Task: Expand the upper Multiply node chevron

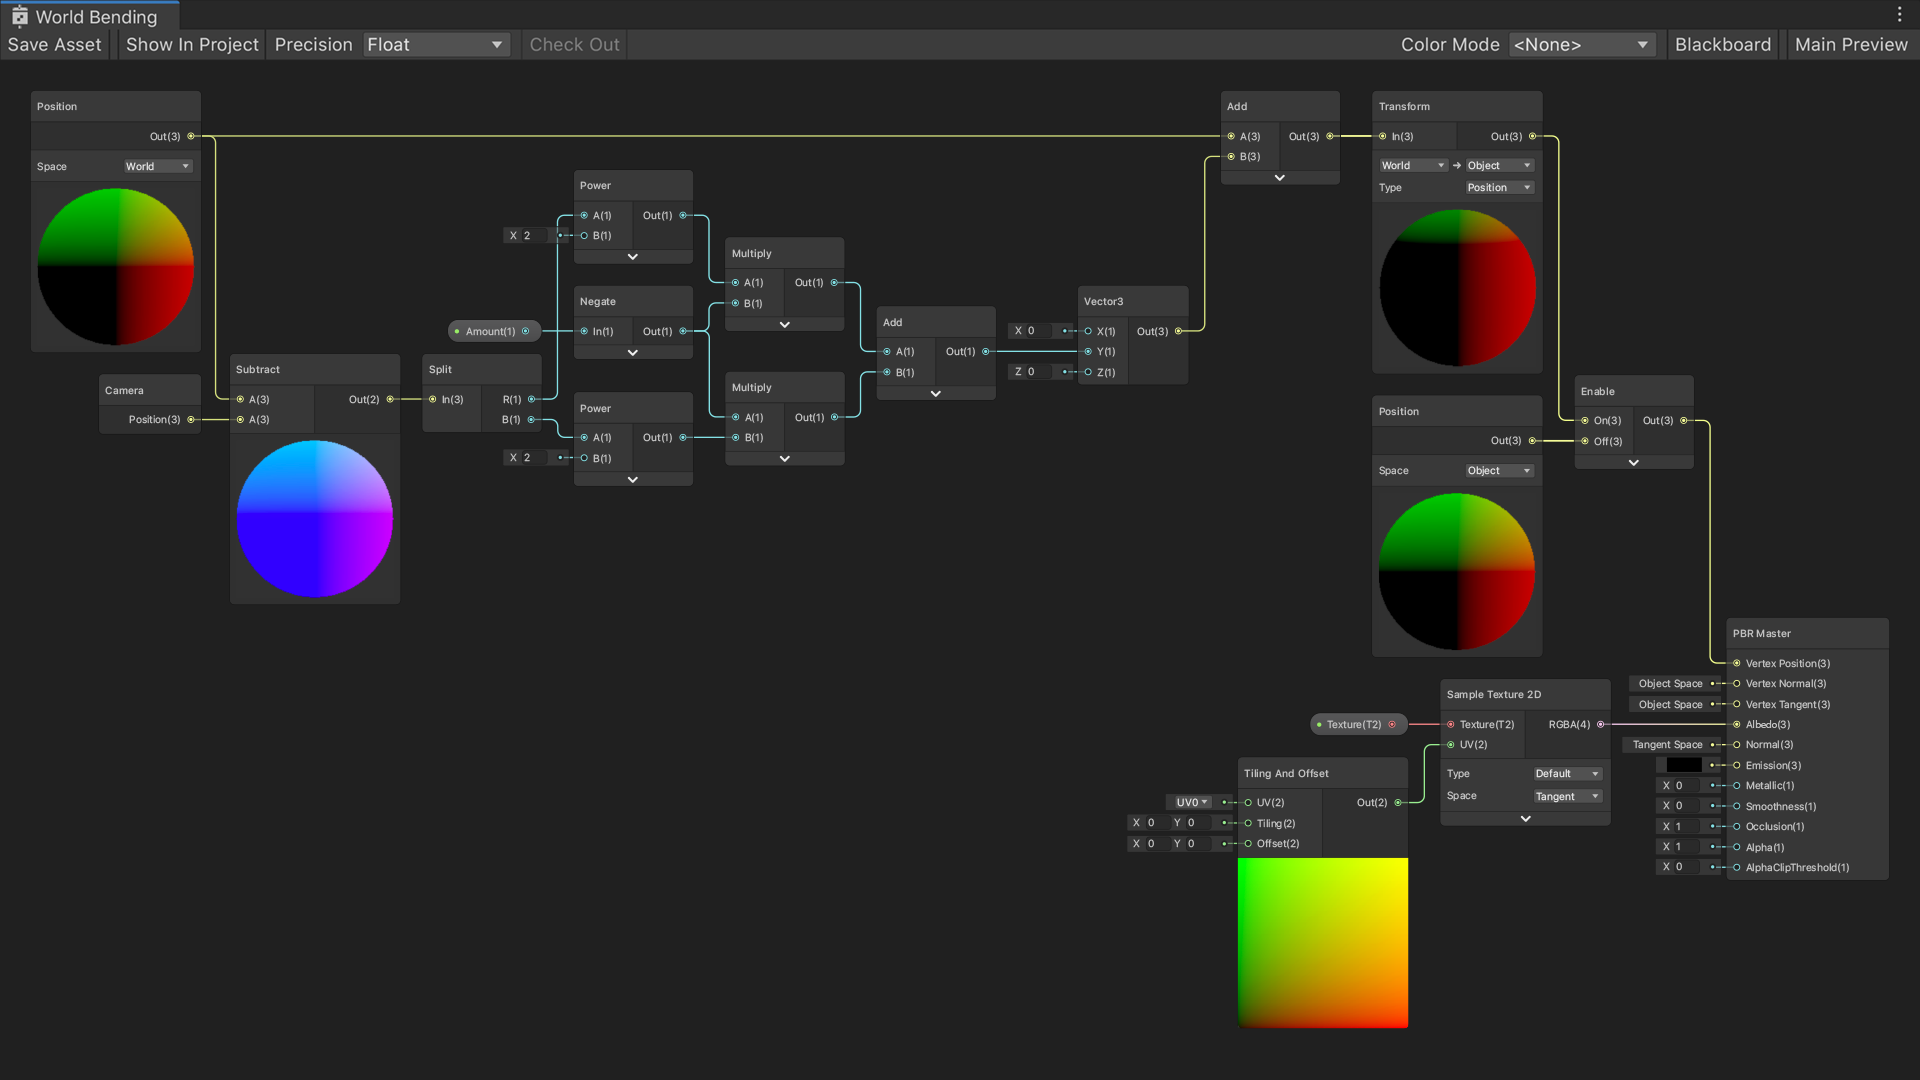Action: click(785, 325)
